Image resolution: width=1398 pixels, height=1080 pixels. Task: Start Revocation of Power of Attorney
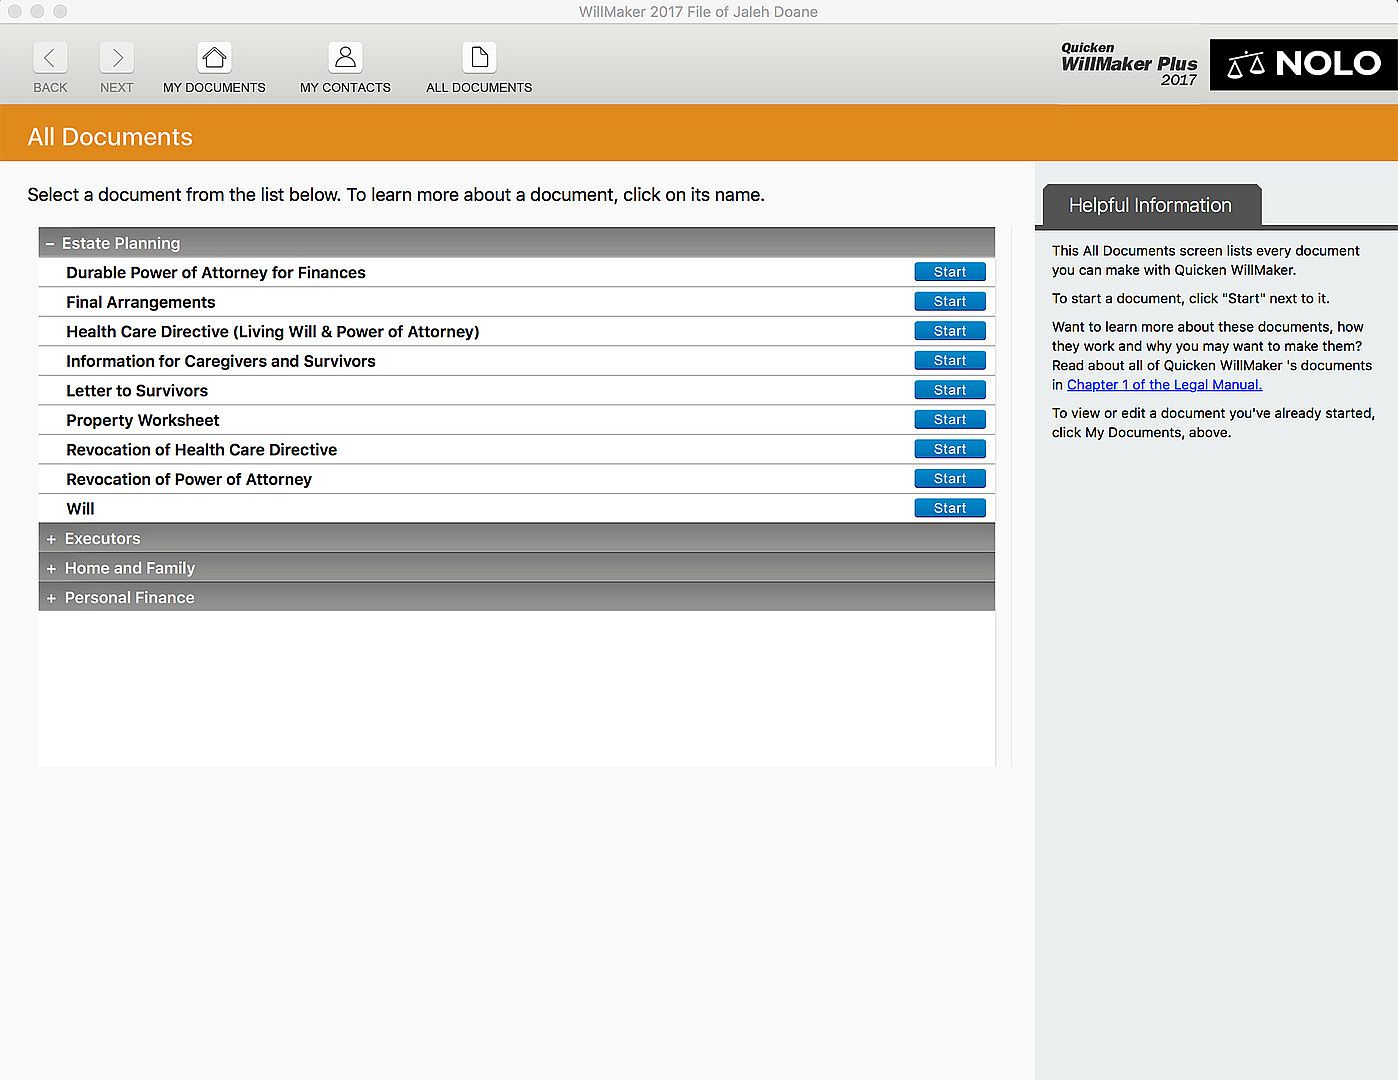950,478
